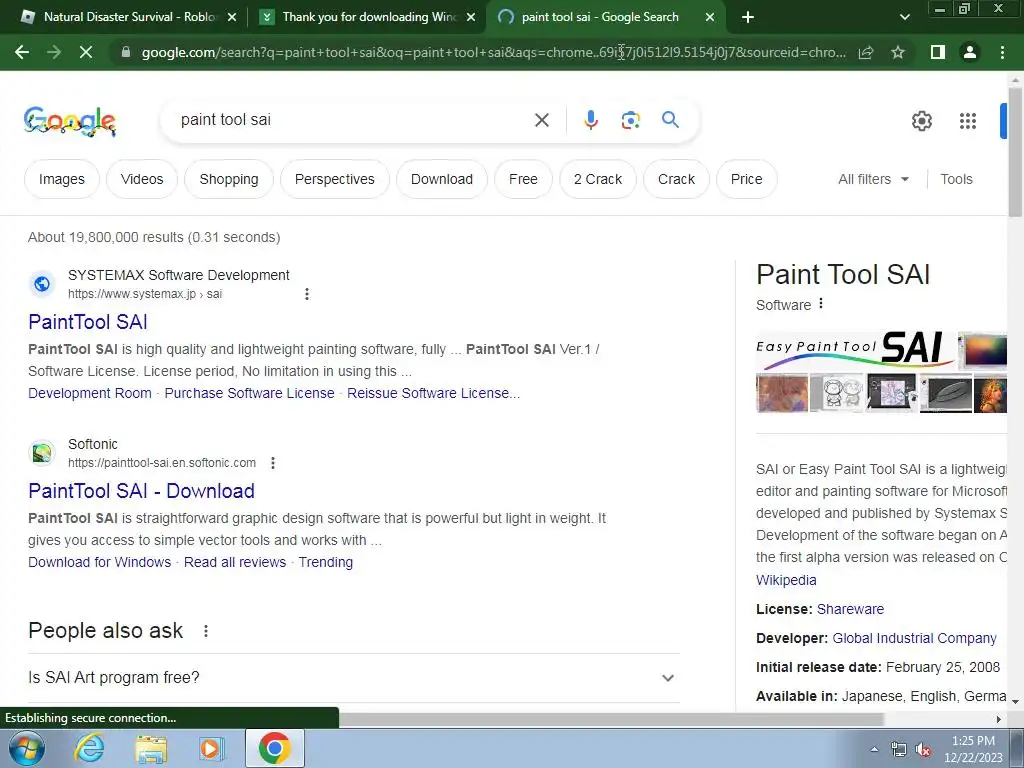Search by image with Google Lens icon
This screenshot has height=768, width=1024.
[630, 120]
